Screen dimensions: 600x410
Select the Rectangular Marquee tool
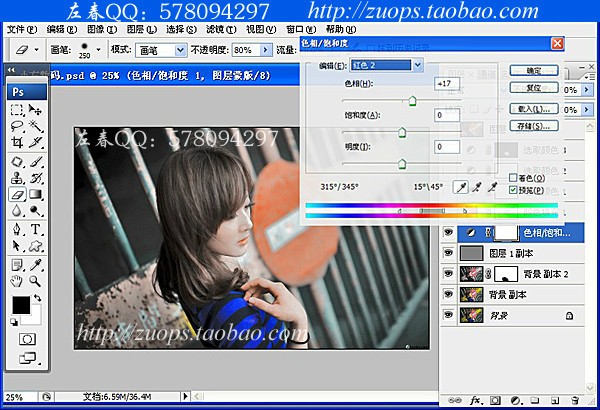(x=17, y=110)
